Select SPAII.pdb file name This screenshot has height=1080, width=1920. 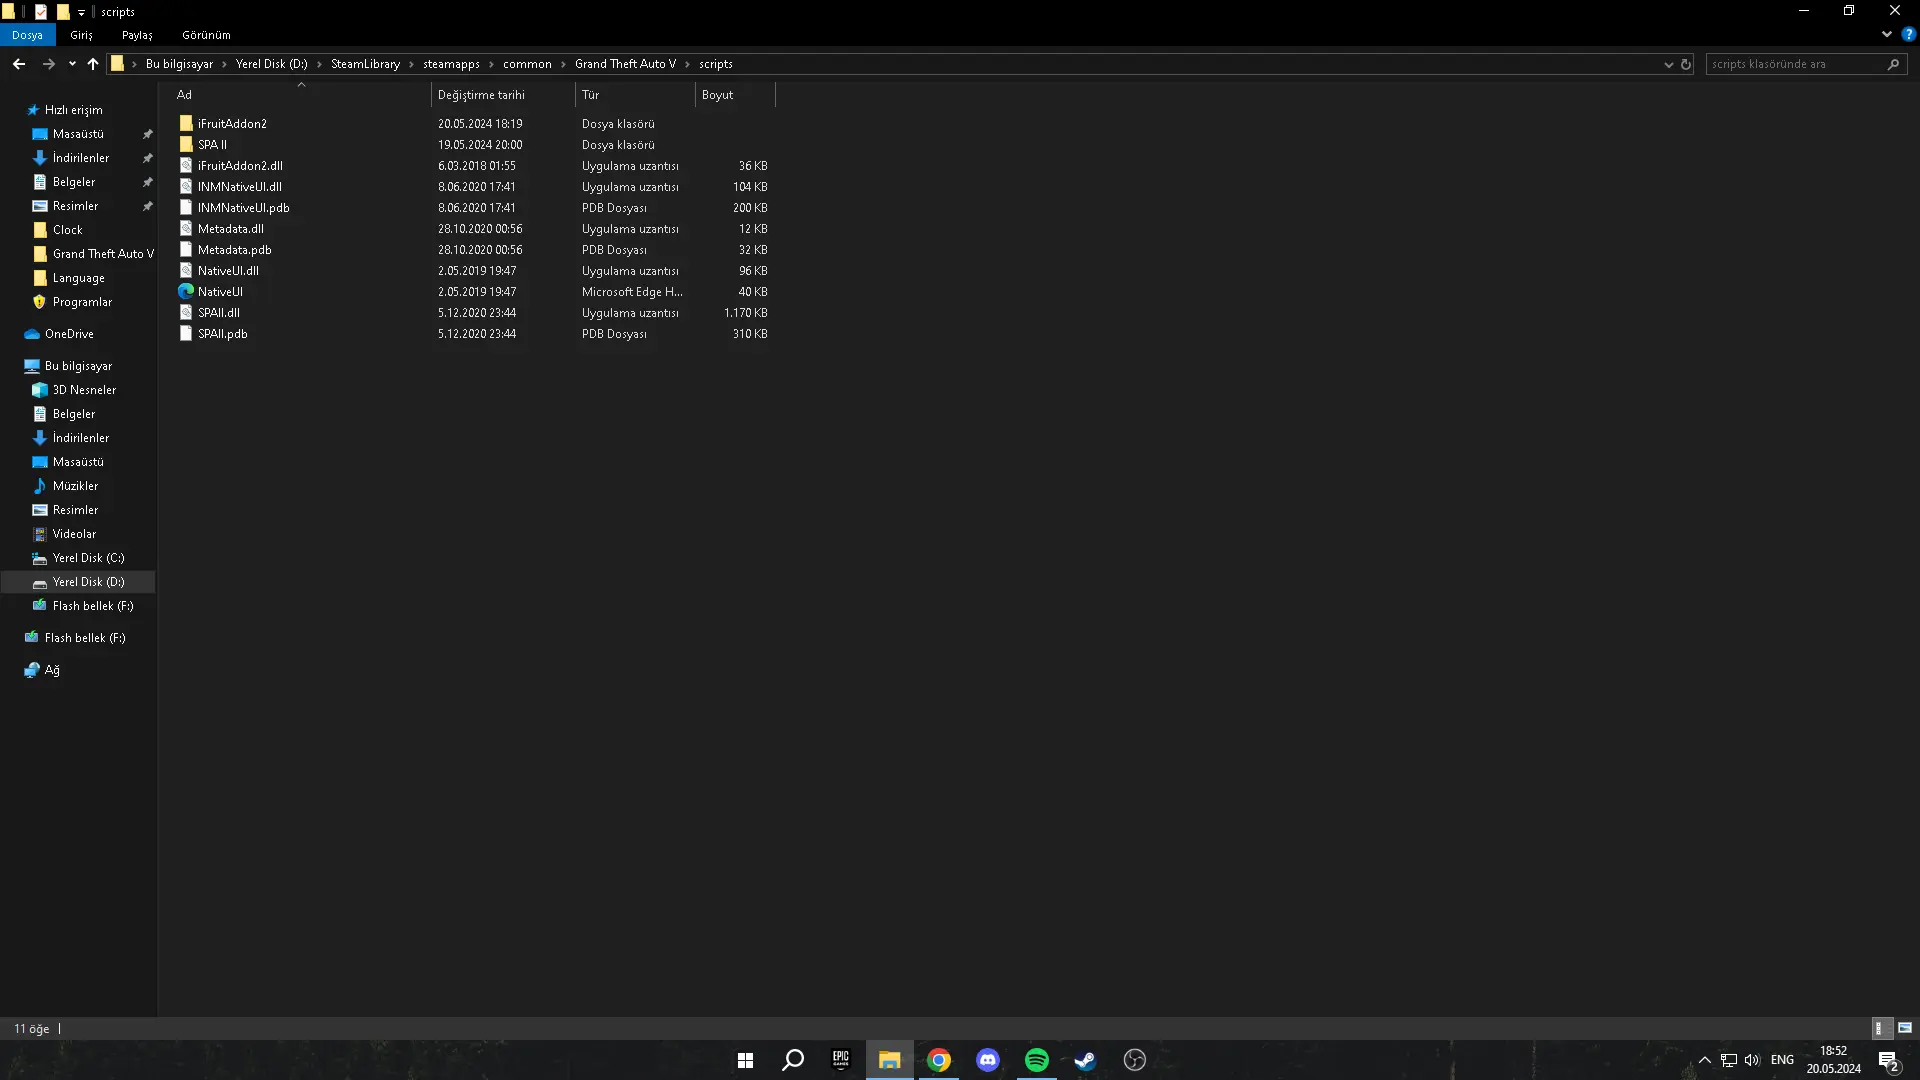(222, 334)
